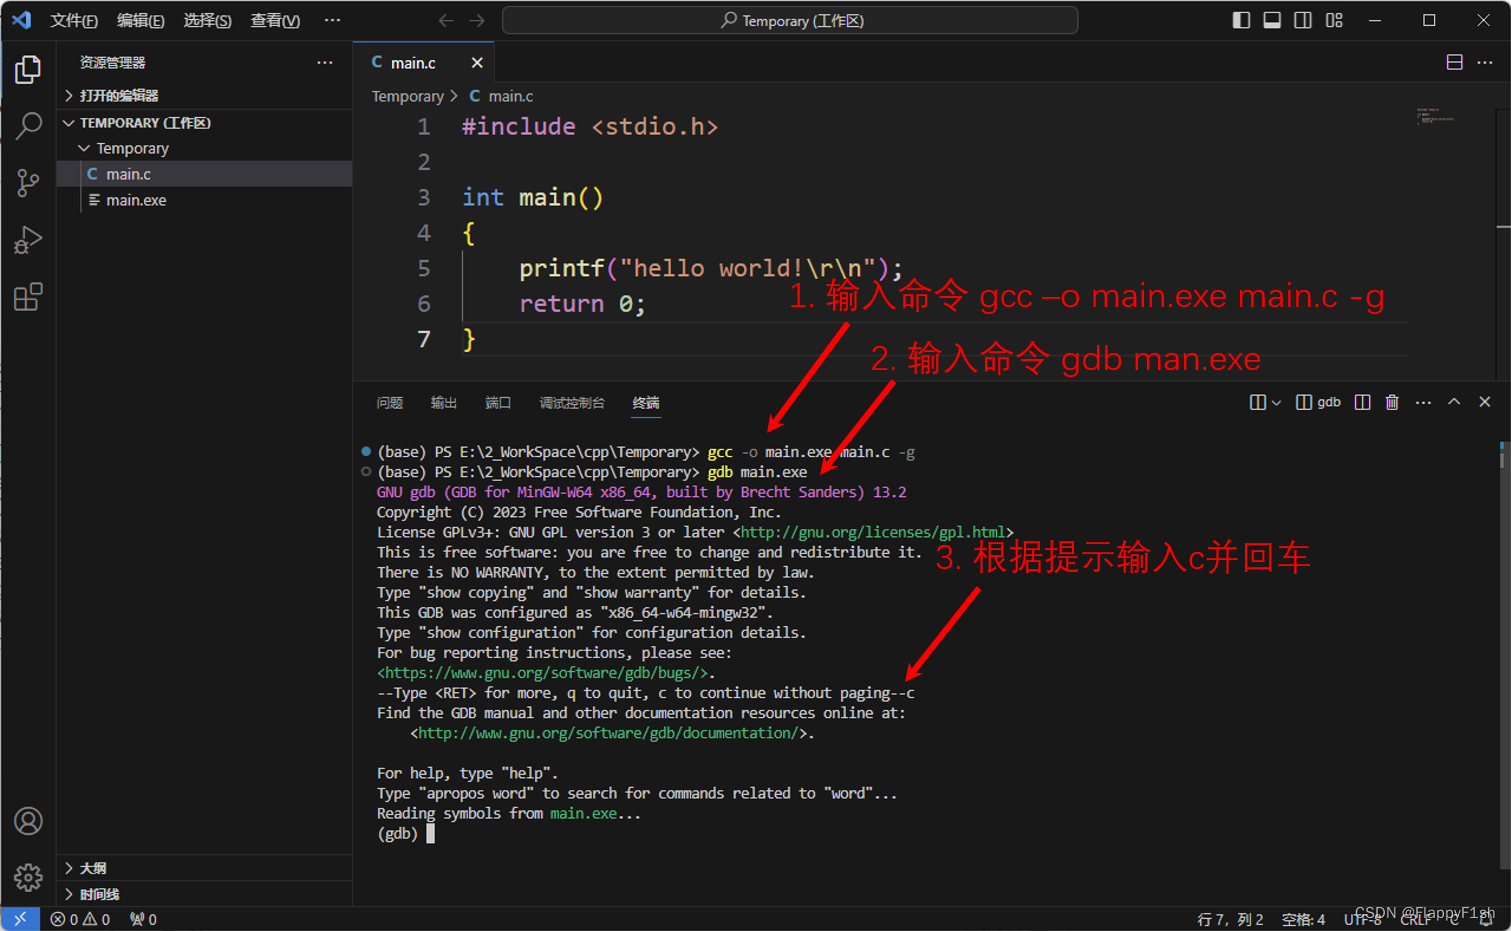This screenshot has height=931, width=1511.
Task: Click the ports forwarded status item
Action: coord(143,919)
